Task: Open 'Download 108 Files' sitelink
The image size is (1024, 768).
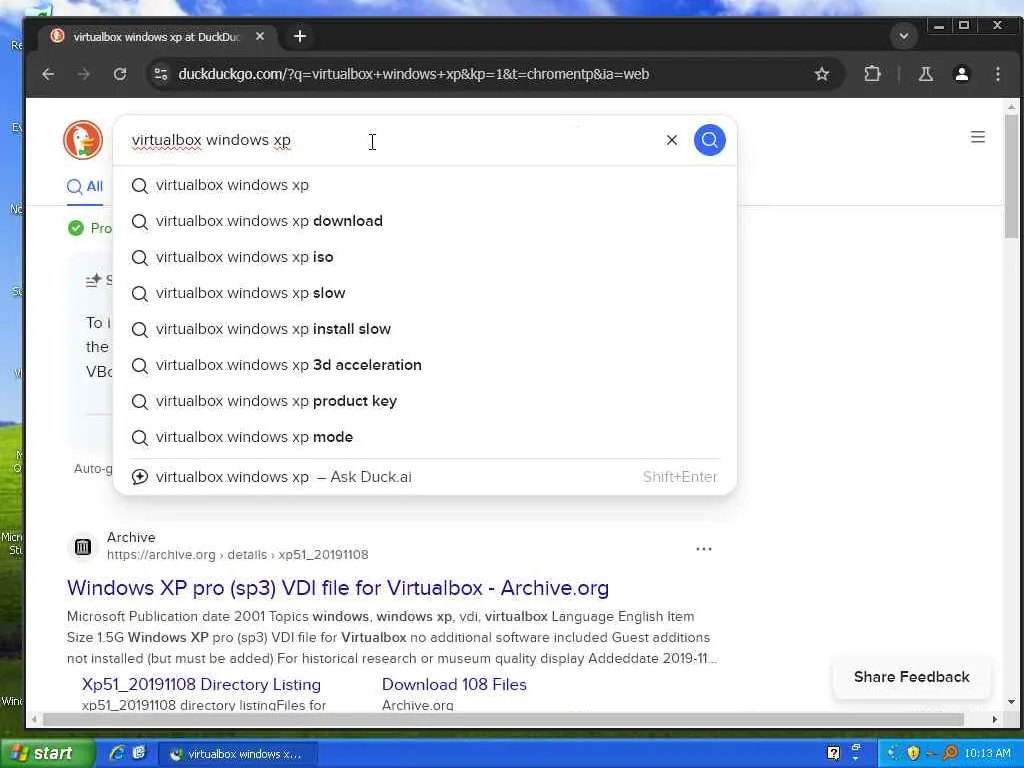Action: [454, 684]
